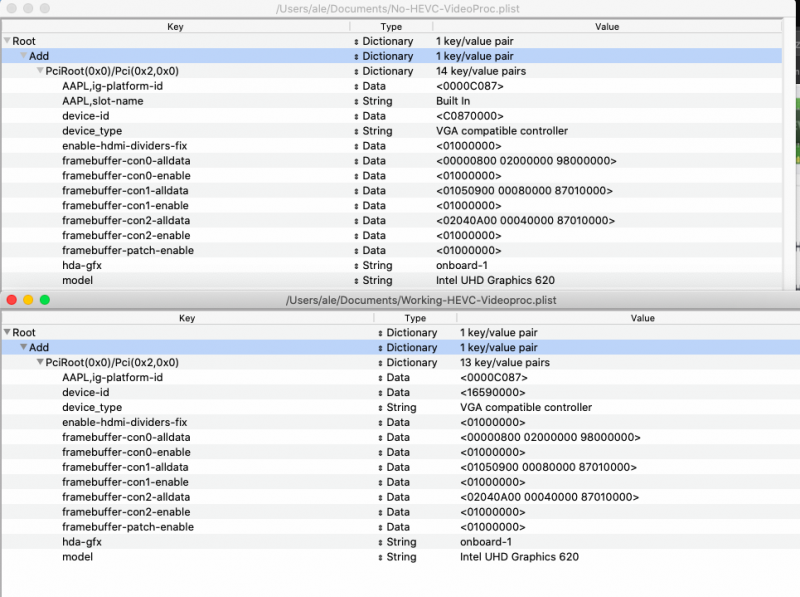
Task: Collapse the Root entry in No-HEVC-VideoProc window
Action: [8, 41]
